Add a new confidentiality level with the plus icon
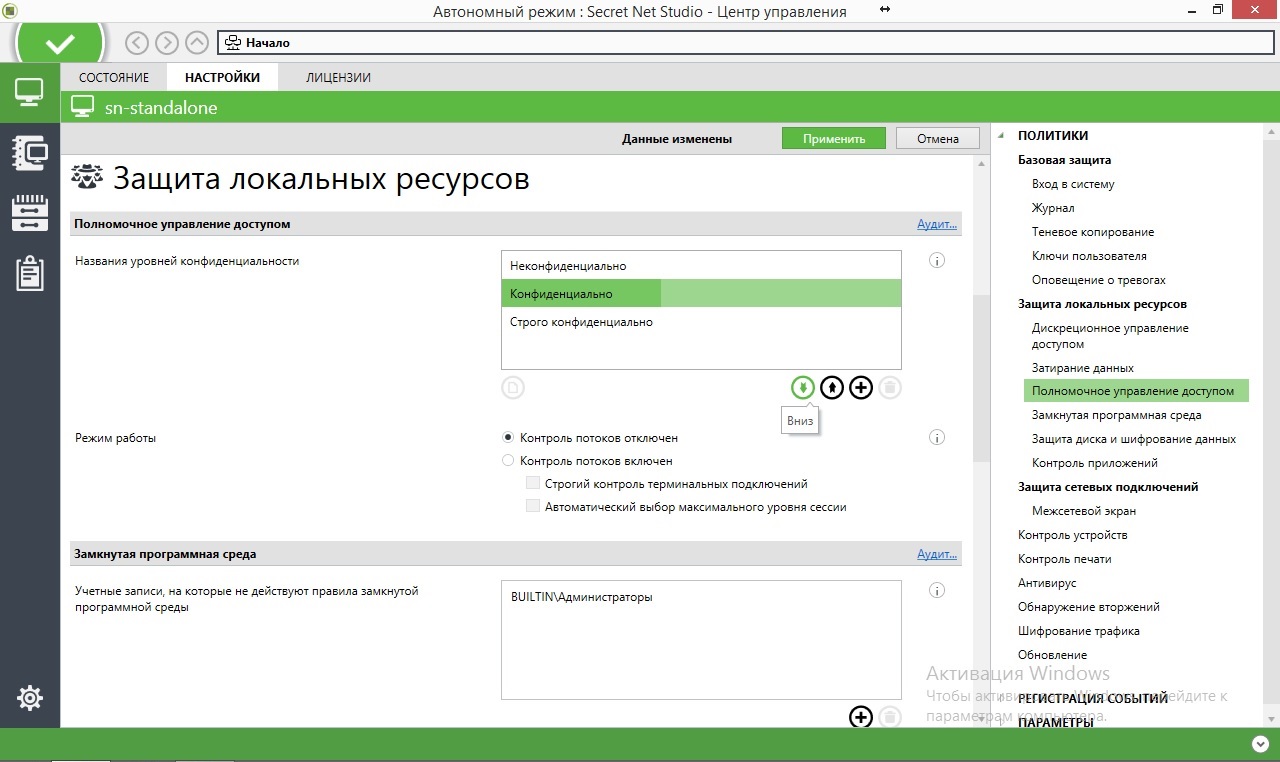Viewport: 1280px width, 762px height. point(861,388)
